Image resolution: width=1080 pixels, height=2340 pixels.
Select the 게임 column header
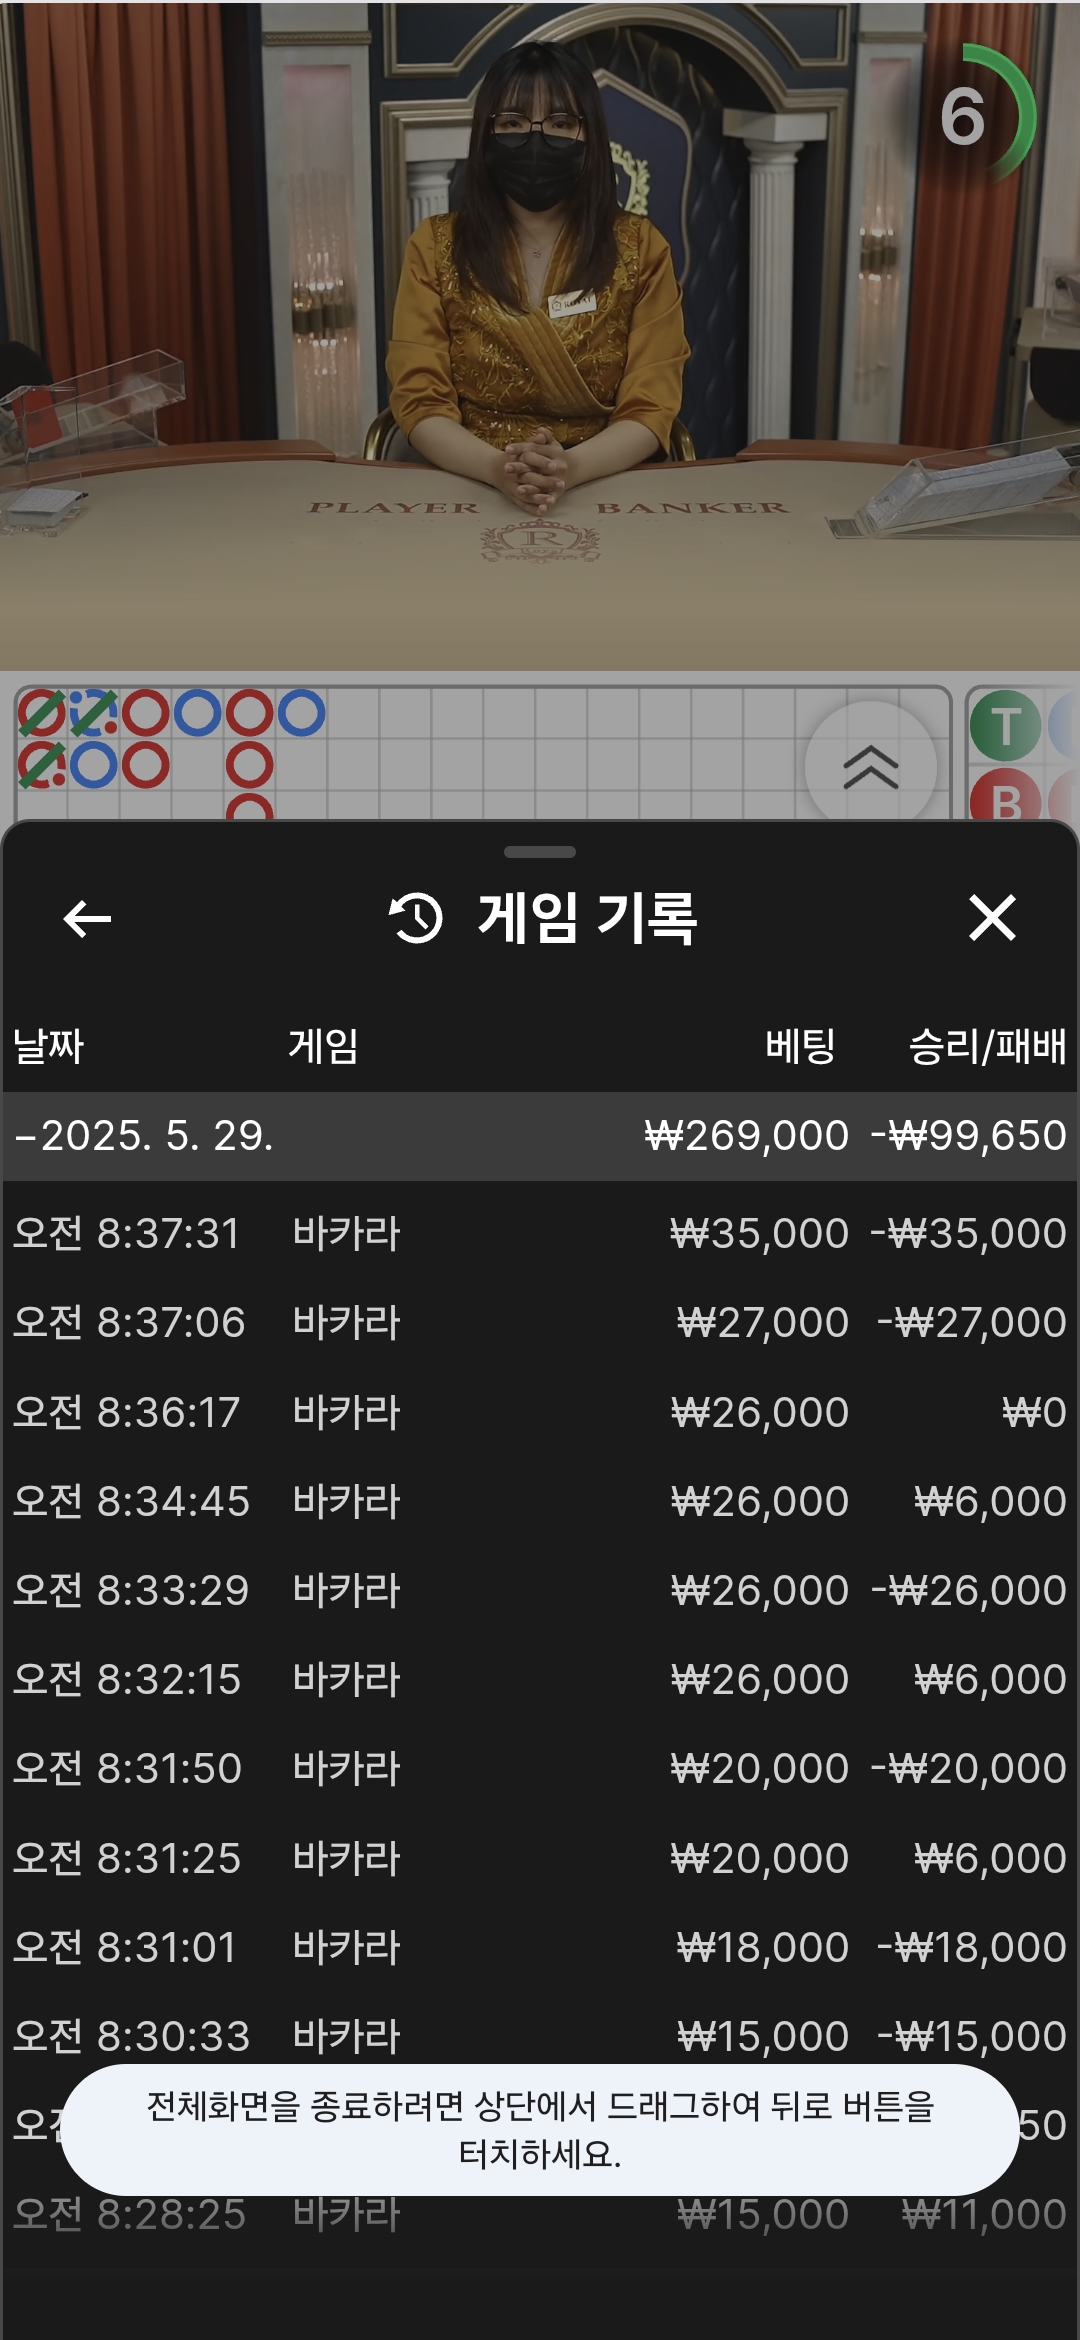pyautogui.click(x=323, y=1046)
